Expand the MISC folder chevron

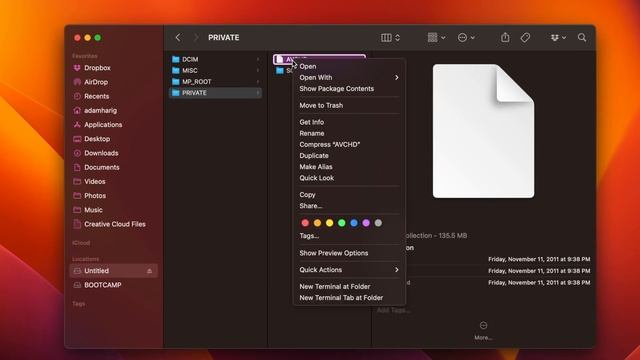pyautogui.click(x=258, y=70)
